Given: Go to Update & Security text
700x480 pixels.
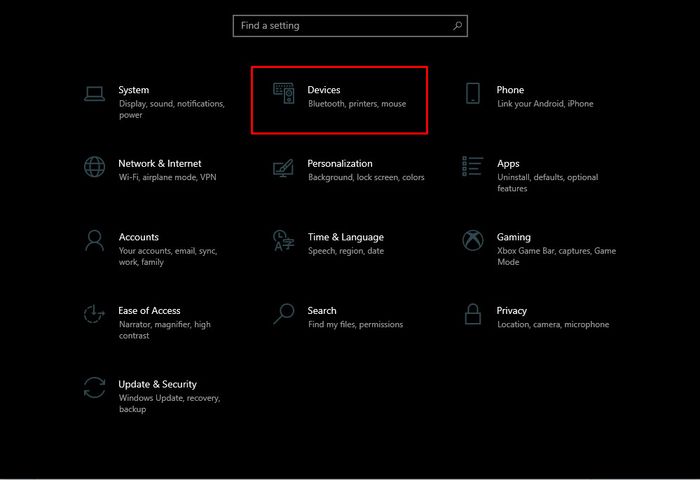Looking at the screenshot, I should [x=158, y=384].
